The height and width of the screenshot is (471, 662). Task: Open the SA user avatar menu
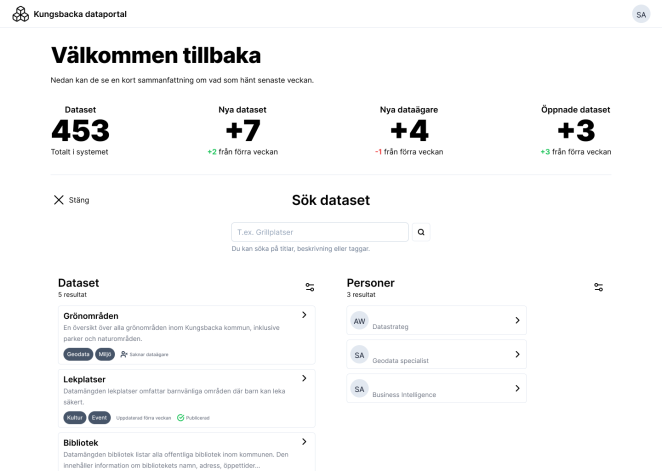pos(640,14)
